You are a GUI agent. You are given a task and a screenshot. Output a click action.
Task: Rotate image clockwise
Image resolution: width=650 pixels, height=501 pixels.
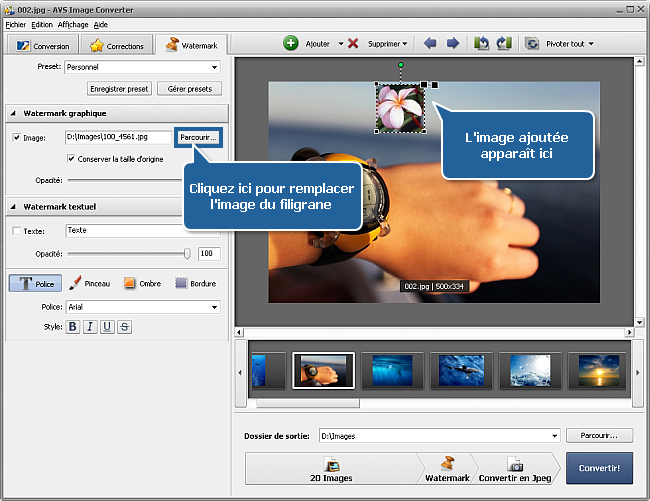pyautogui.click(x=503, y=44)
